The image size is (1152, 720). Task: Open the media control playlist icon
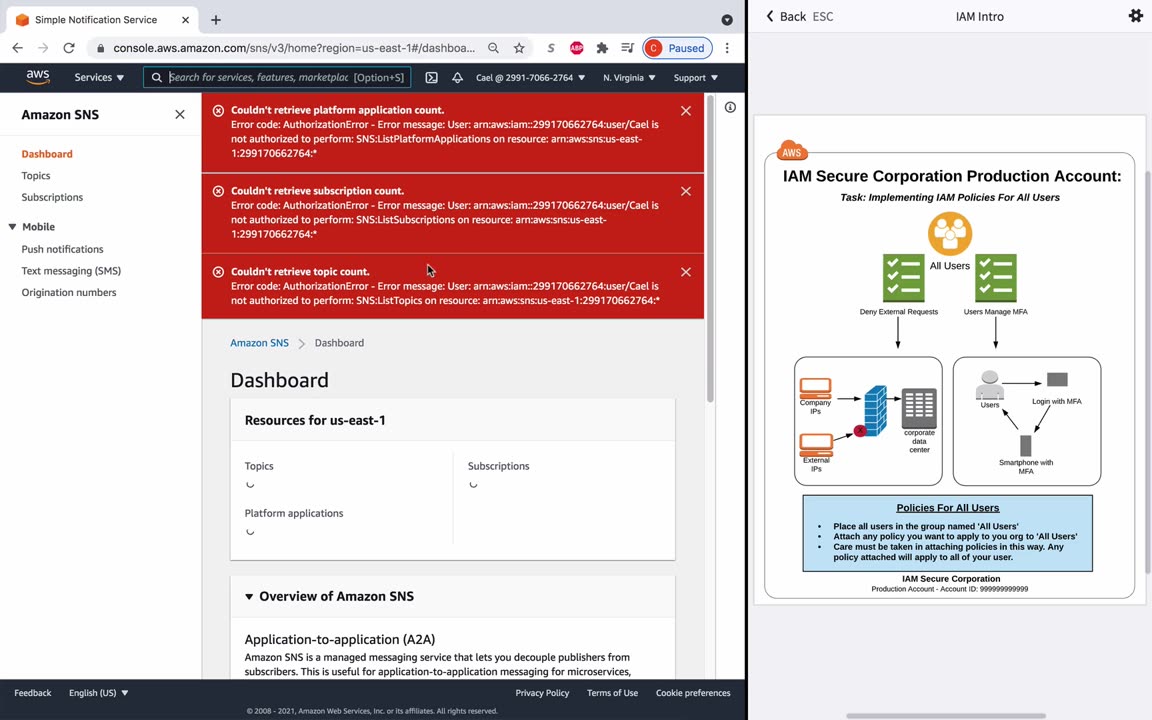pyautogui.click(x=627, y=48)
